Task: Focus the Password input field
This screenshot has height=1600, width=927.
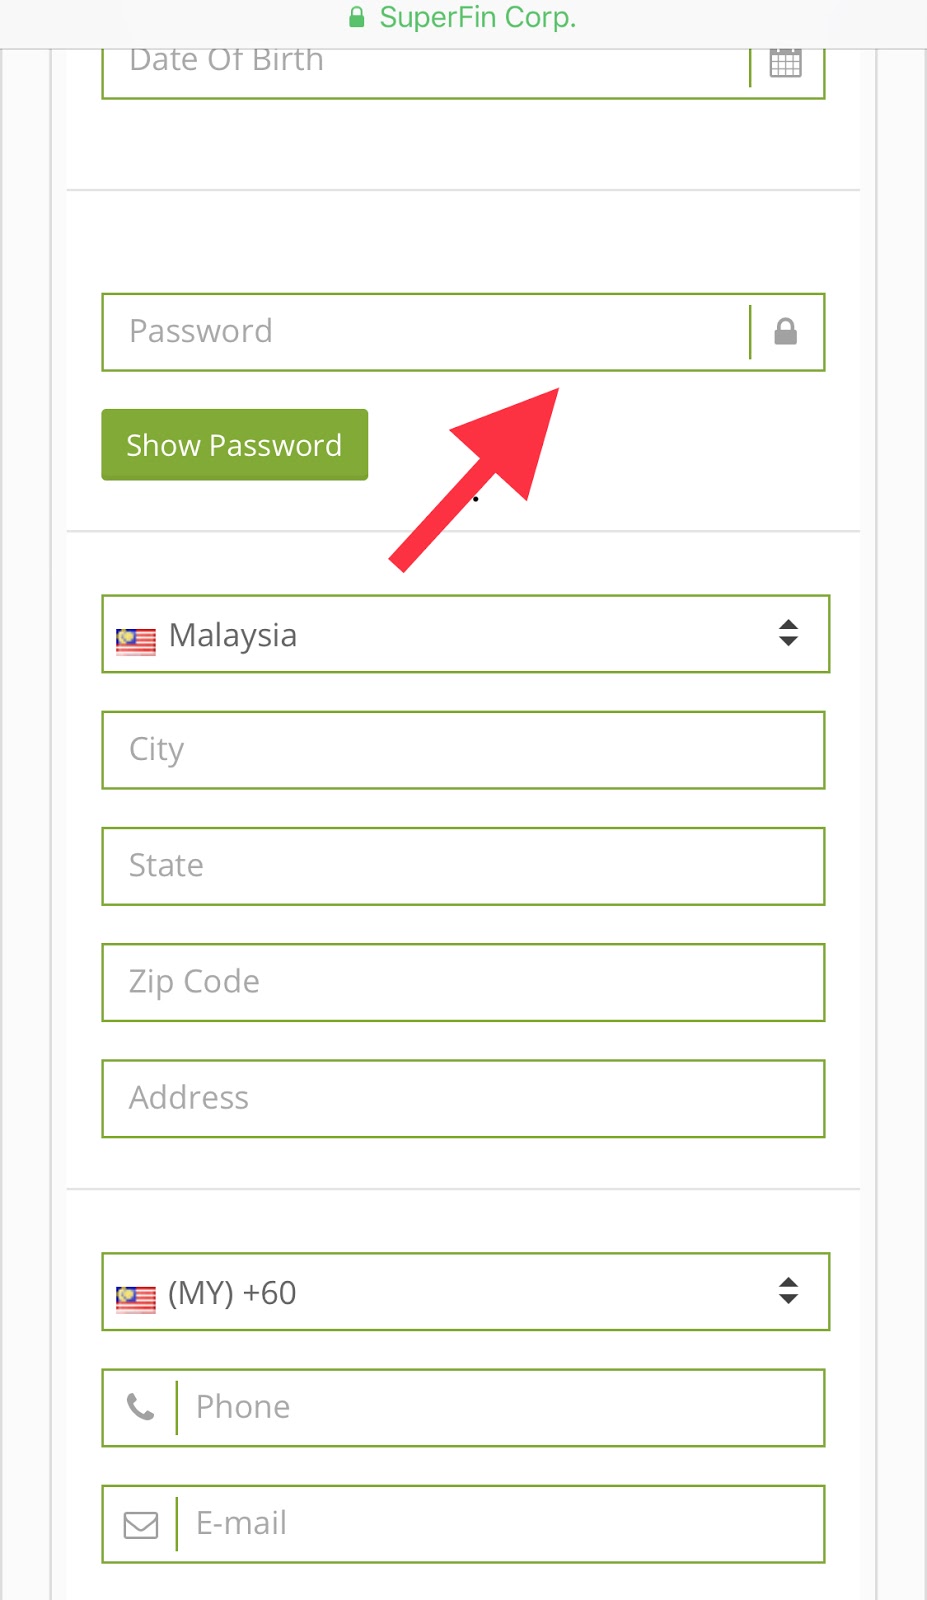Action: pos(426,332)
